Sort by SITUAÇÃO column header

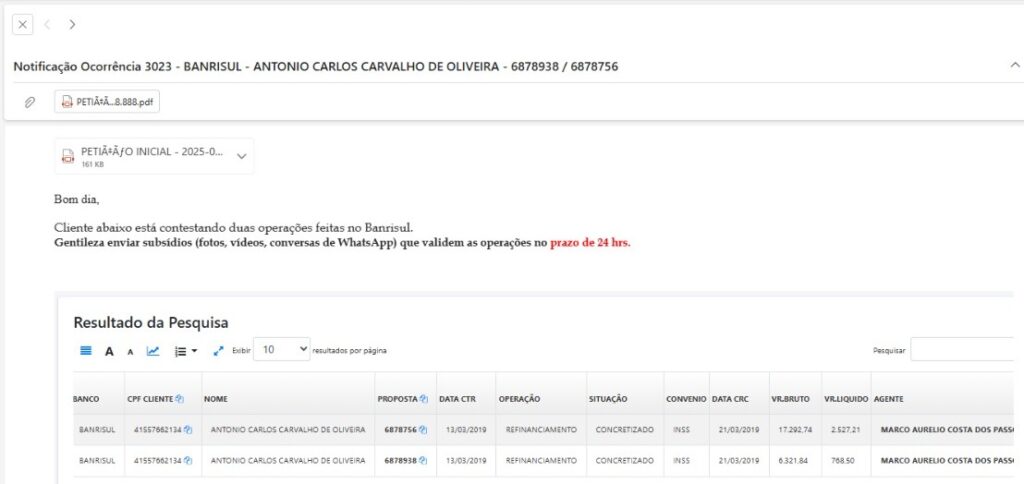608,399
